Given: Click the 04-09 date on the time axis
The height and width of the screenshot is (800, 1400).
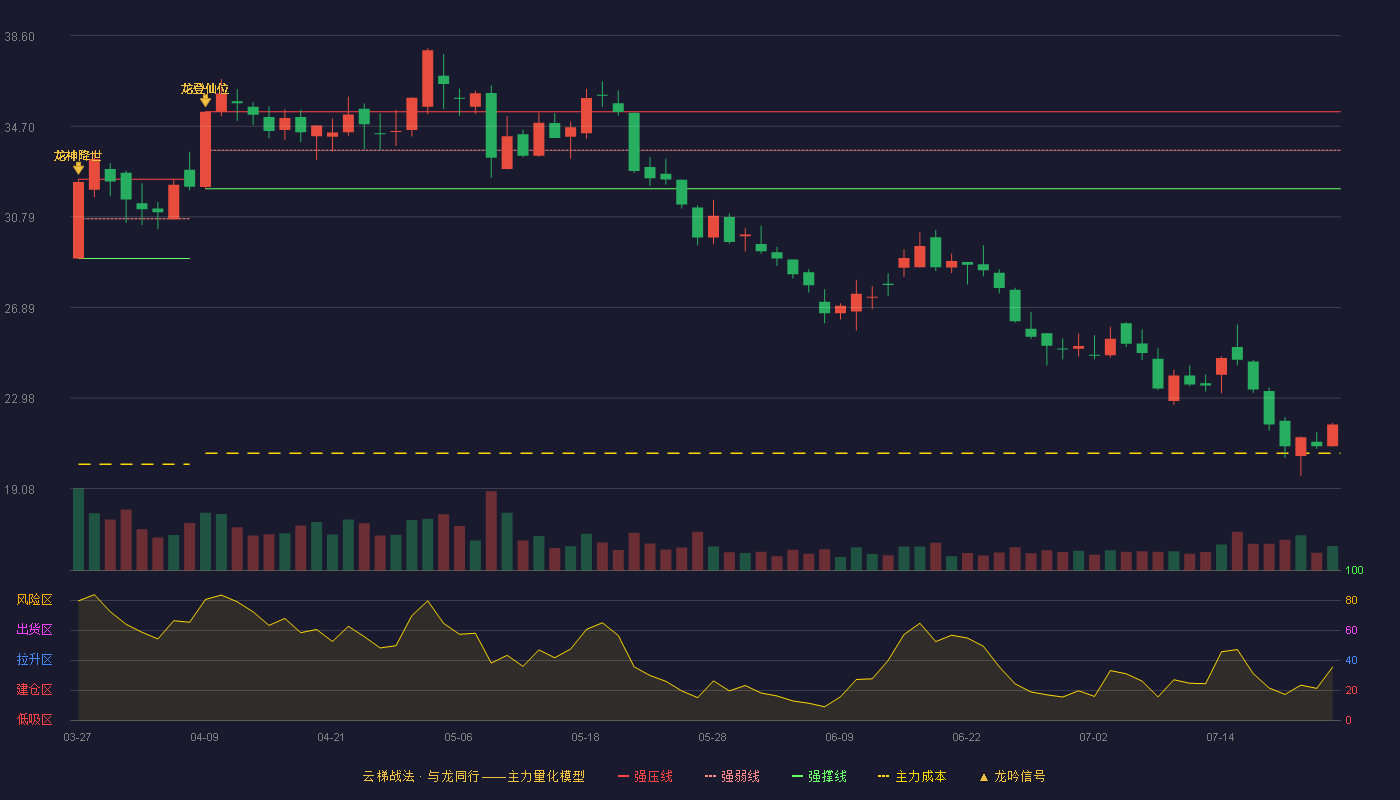Looking at the screenshot, I should point(205,737).
